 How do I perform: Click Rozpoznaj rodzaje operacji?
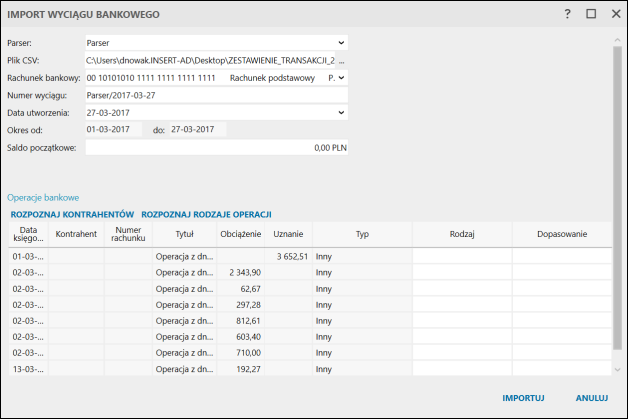[x=206, y=214]
